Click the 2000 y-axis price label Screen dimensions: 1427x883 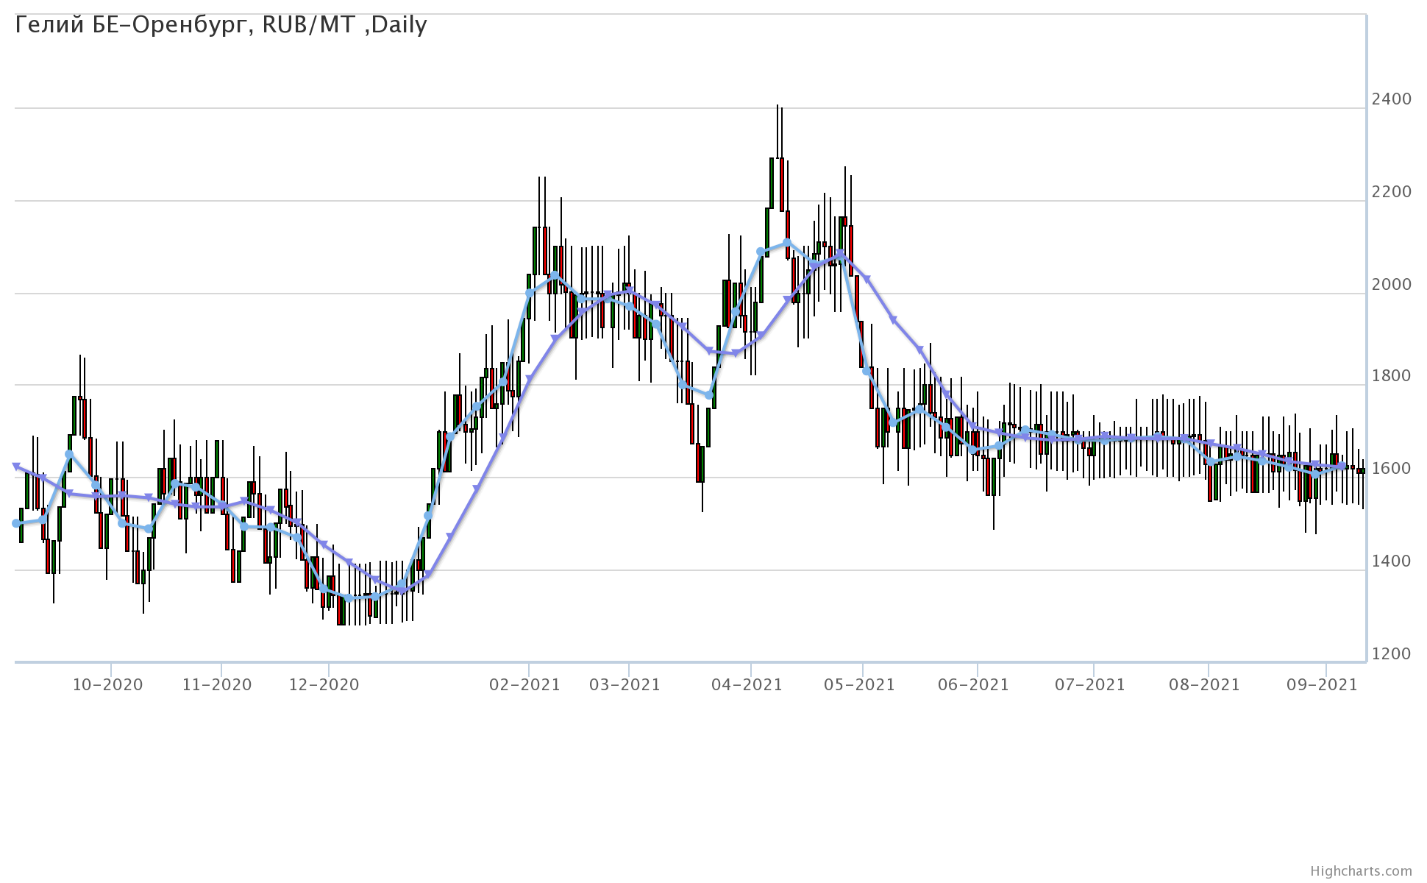tap(1392, 284)
